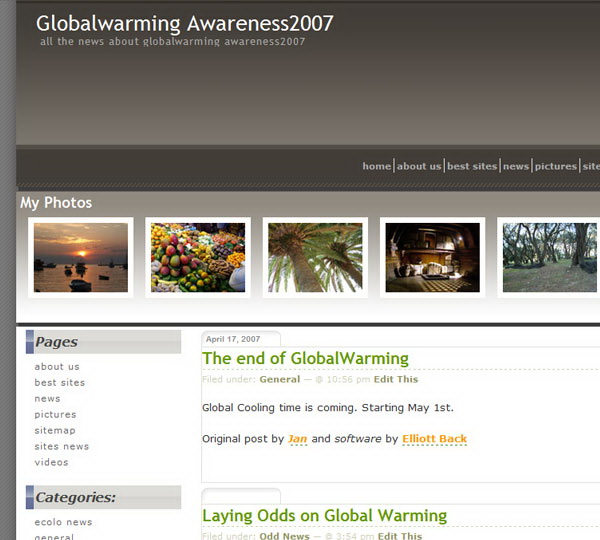Open the fruit market photo thumbnail

tap(198, 257)
